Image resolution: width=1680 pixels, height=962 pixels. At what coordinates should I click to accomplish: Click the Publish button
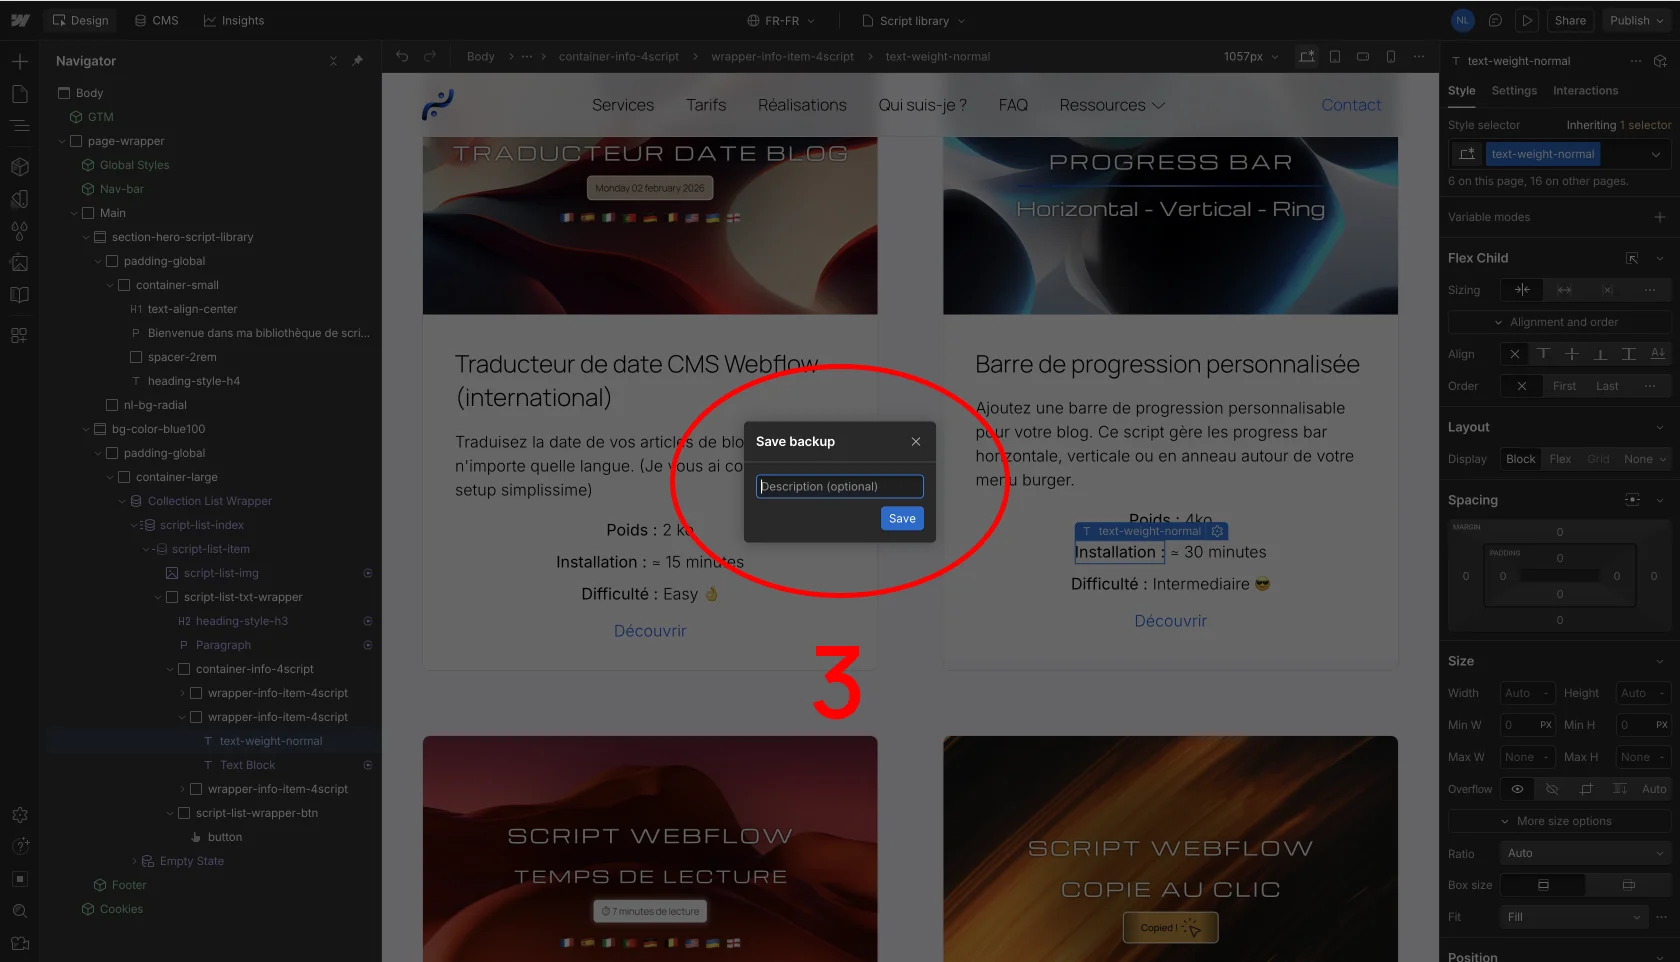click(1629, 20)
